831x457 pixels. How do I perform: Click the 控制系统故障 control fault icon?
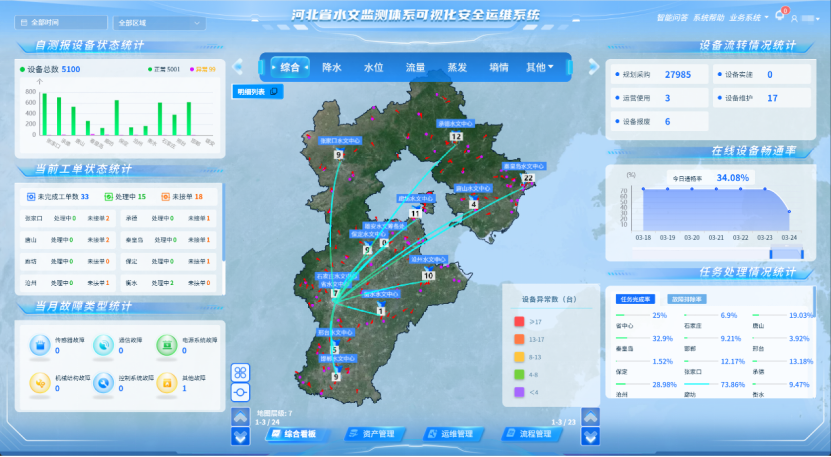pos(102,381)
